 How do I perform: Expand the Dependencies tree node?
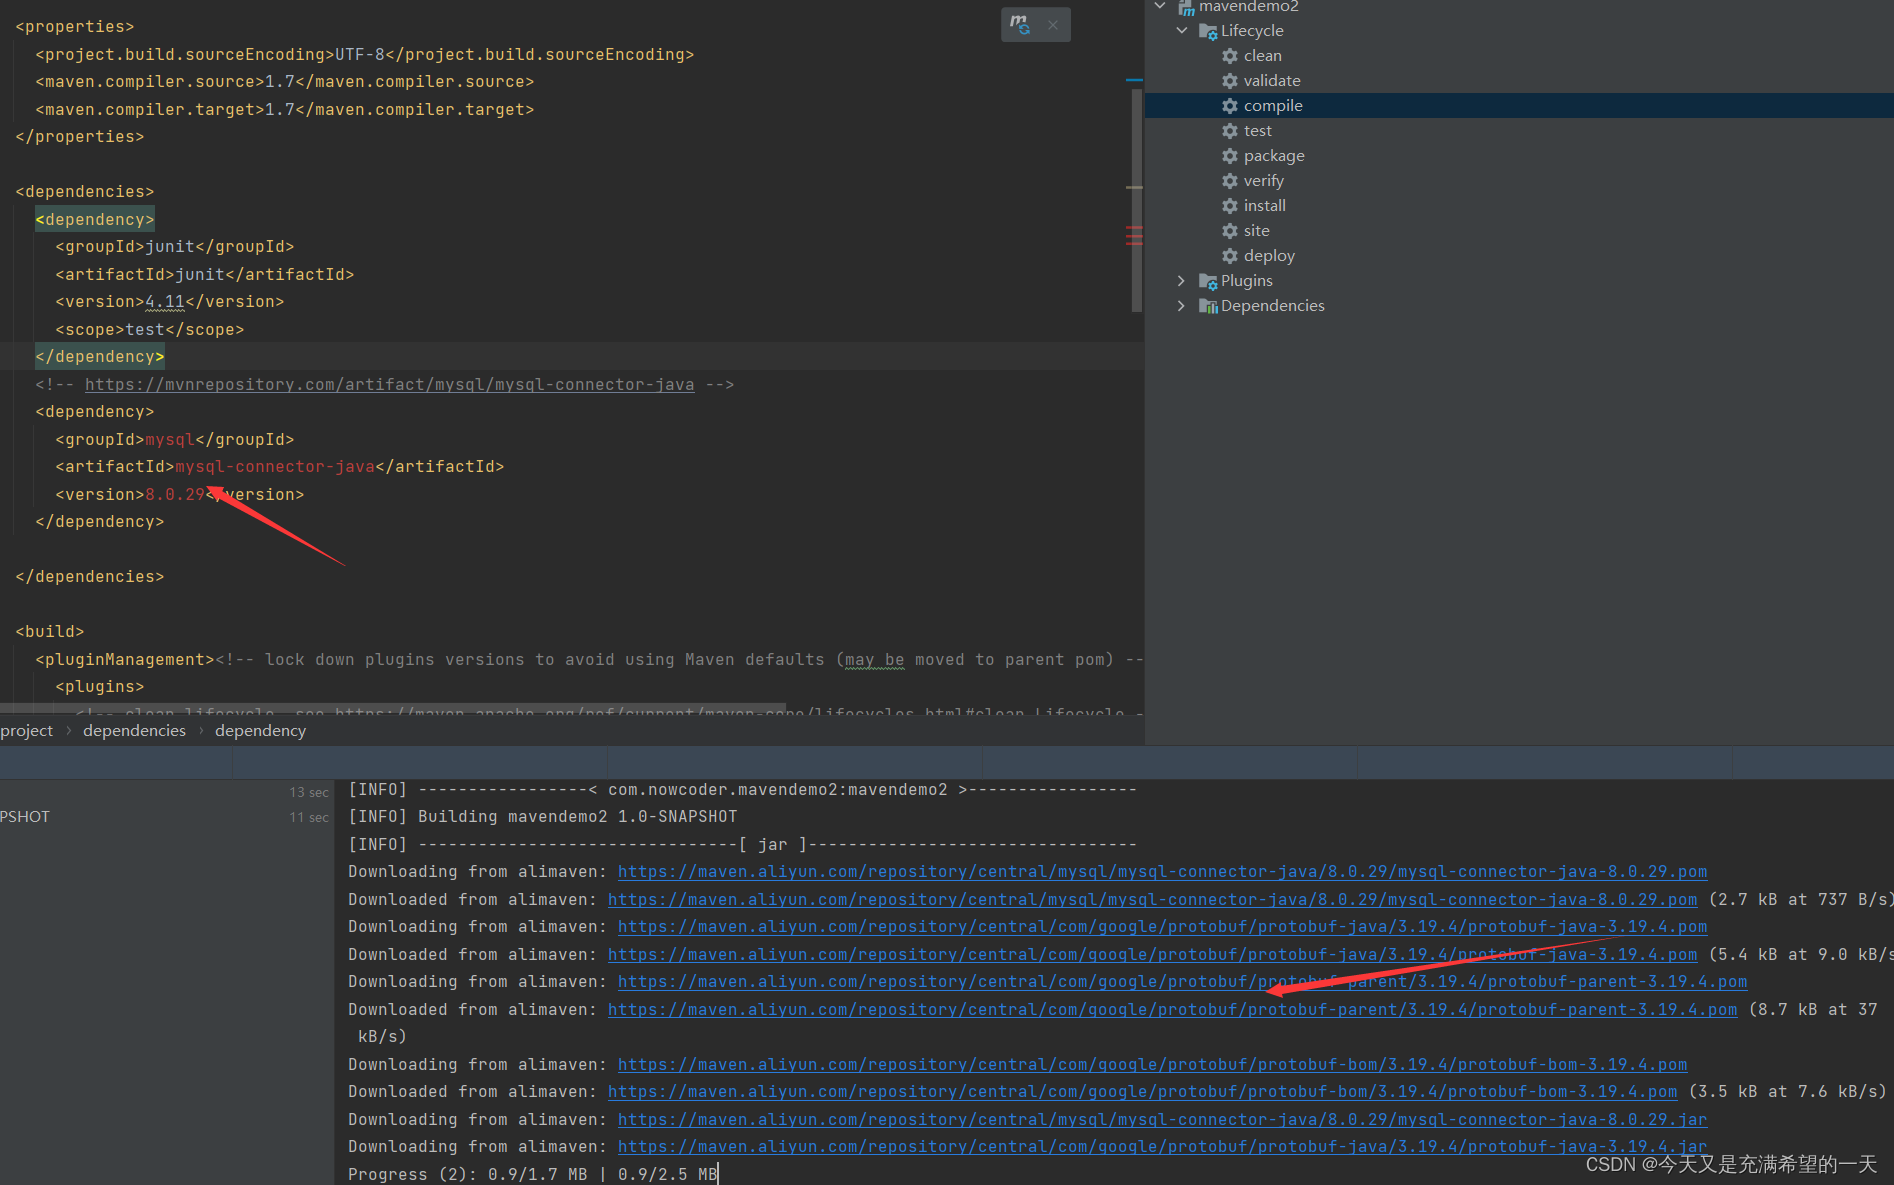(x=1182, y=306)
